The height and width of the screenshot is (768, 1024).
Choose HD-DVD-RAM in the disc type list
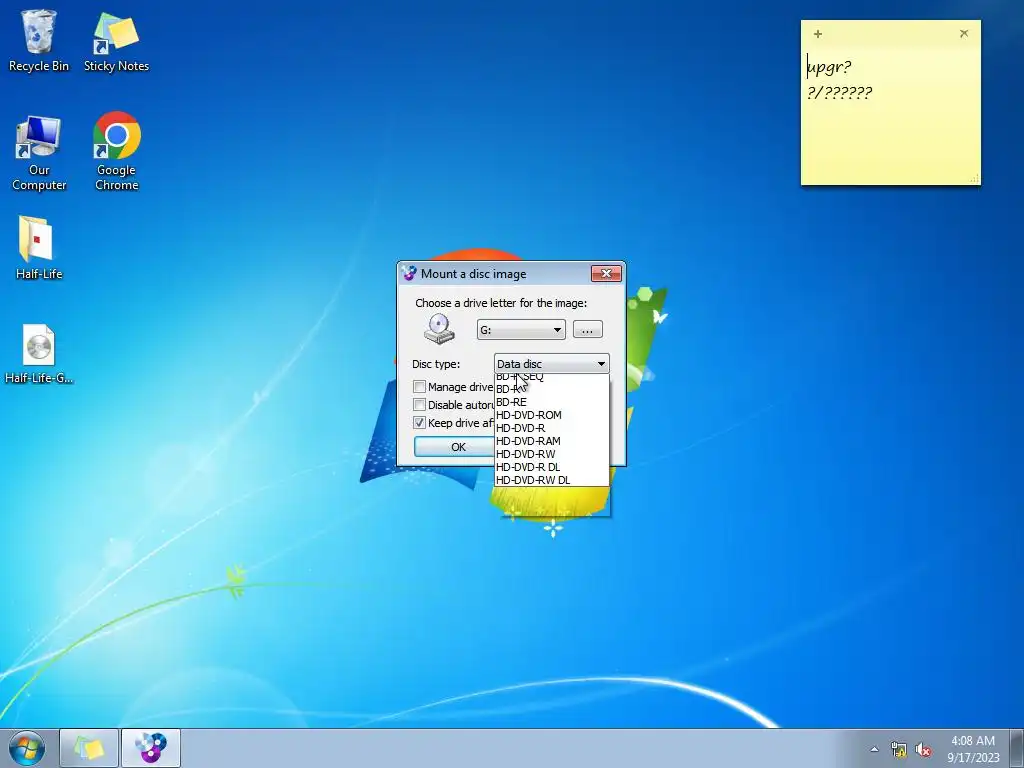coord(552,441)
